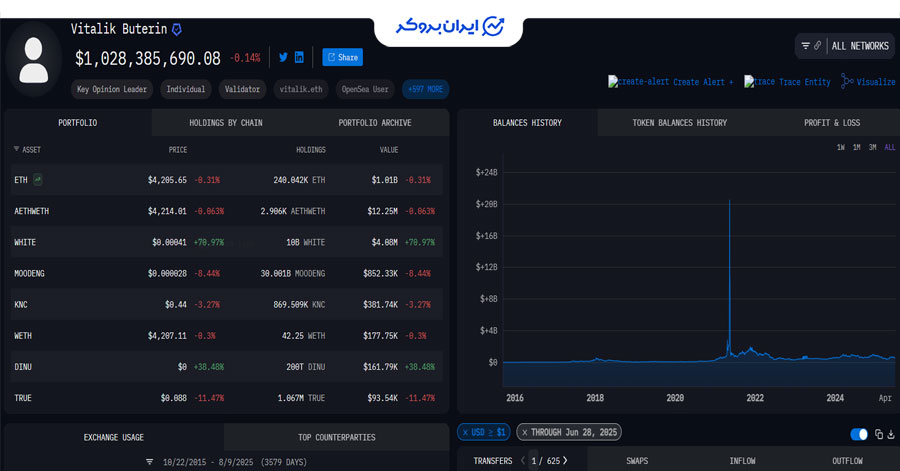Open the Twitter profile icon
900x471 pixels.
pos(283,57)
